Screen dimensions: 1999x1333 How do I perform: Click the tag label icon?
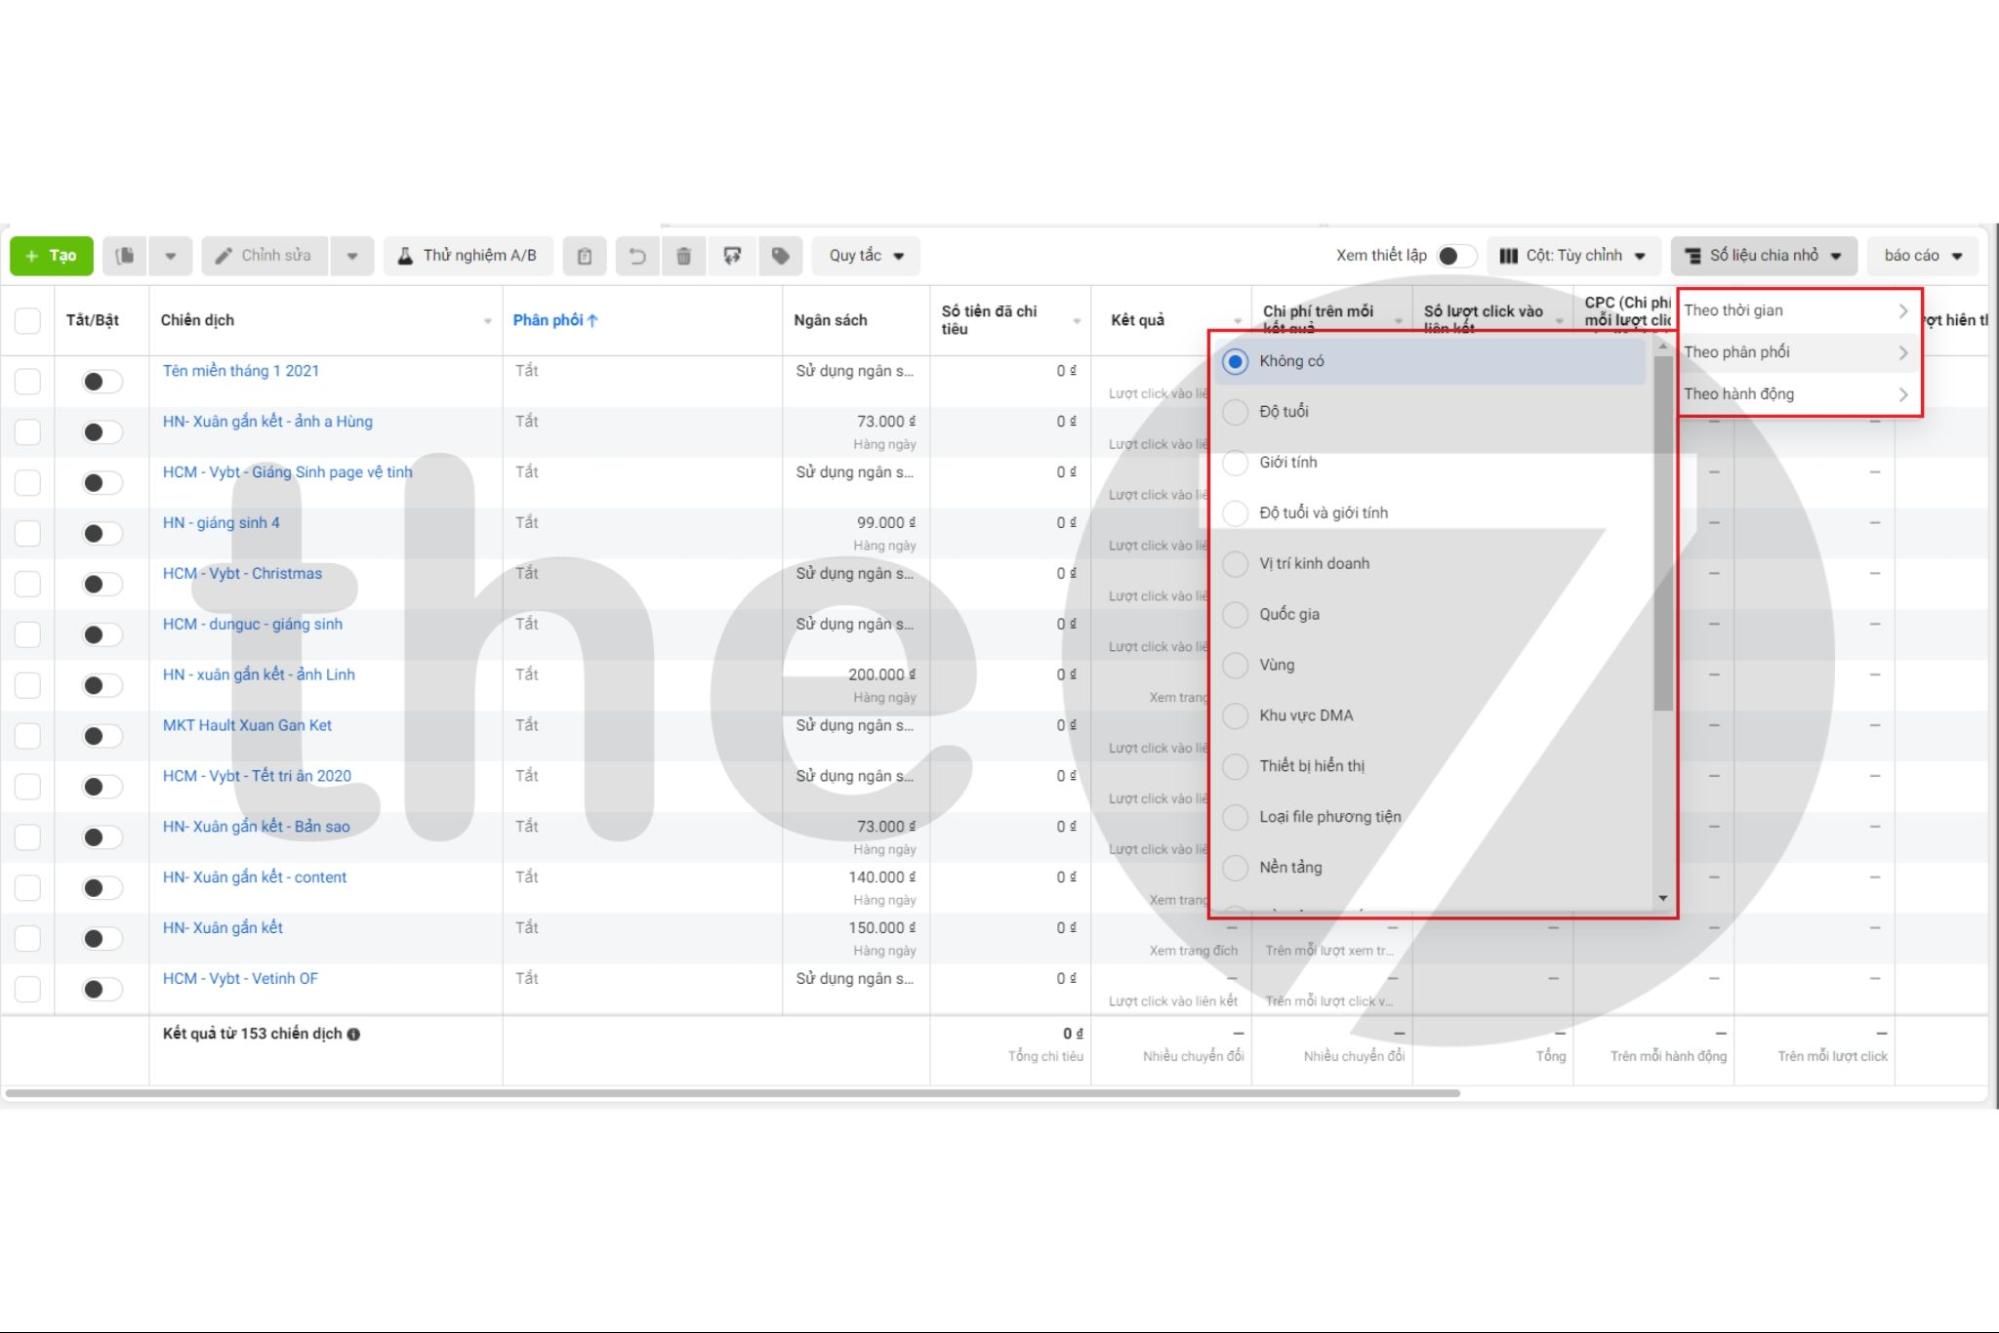[x=780, y=256]
